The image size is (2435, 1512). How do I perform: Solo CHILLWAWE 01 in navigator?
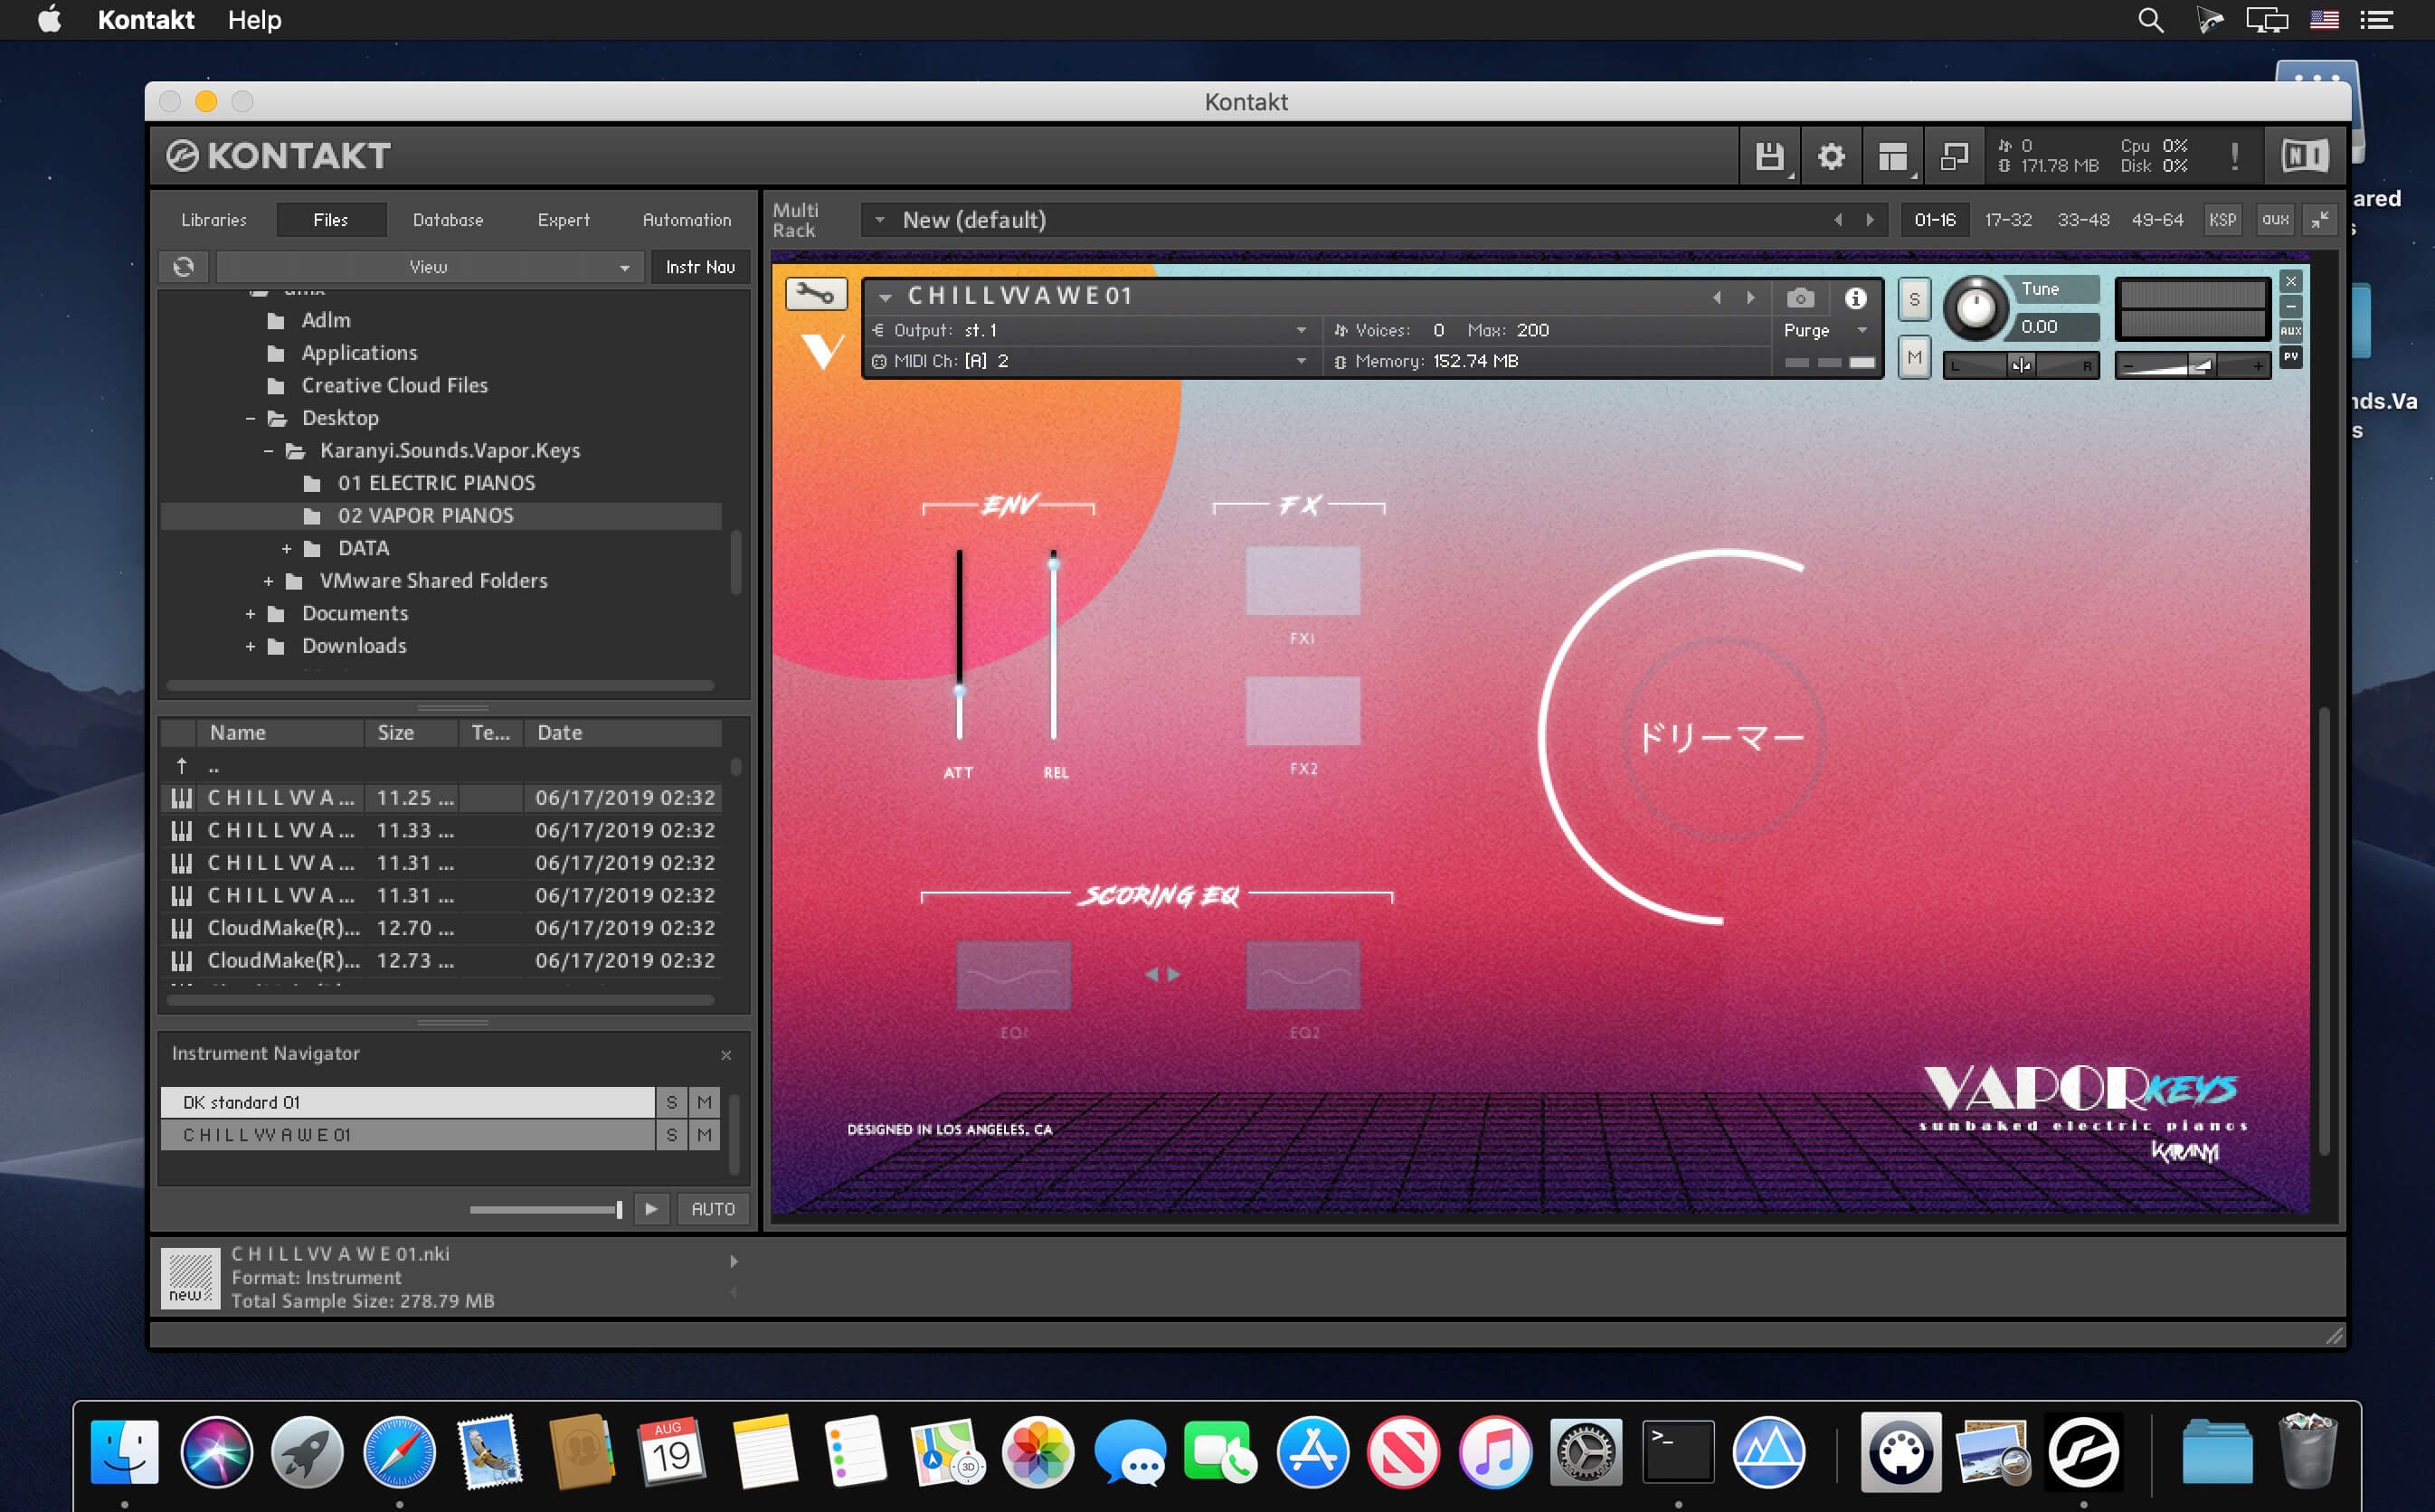[x=672, y=1135]
